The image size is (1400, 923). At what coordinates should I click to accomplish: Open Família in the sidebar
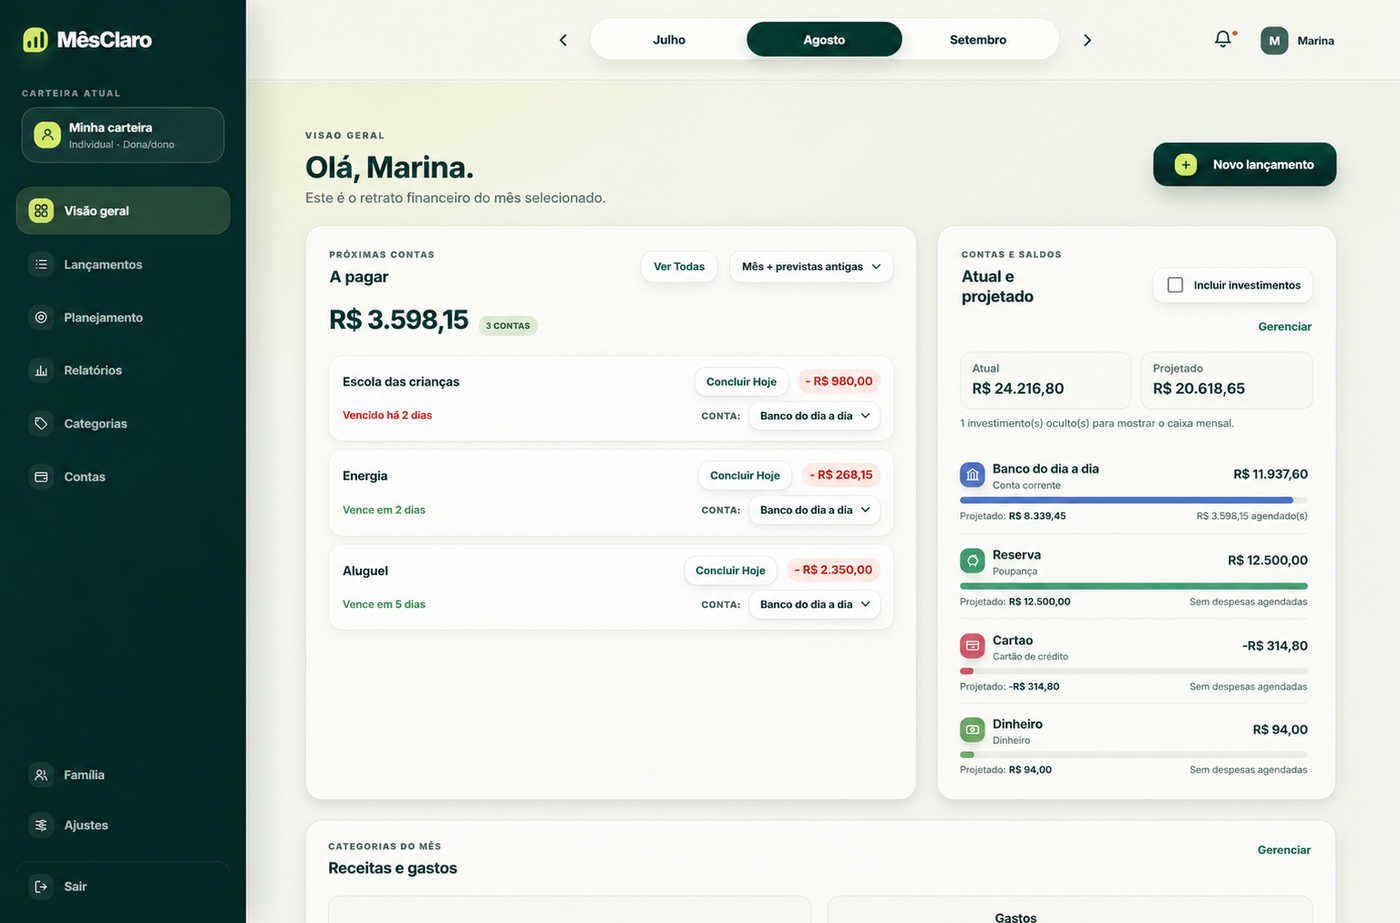123,775
